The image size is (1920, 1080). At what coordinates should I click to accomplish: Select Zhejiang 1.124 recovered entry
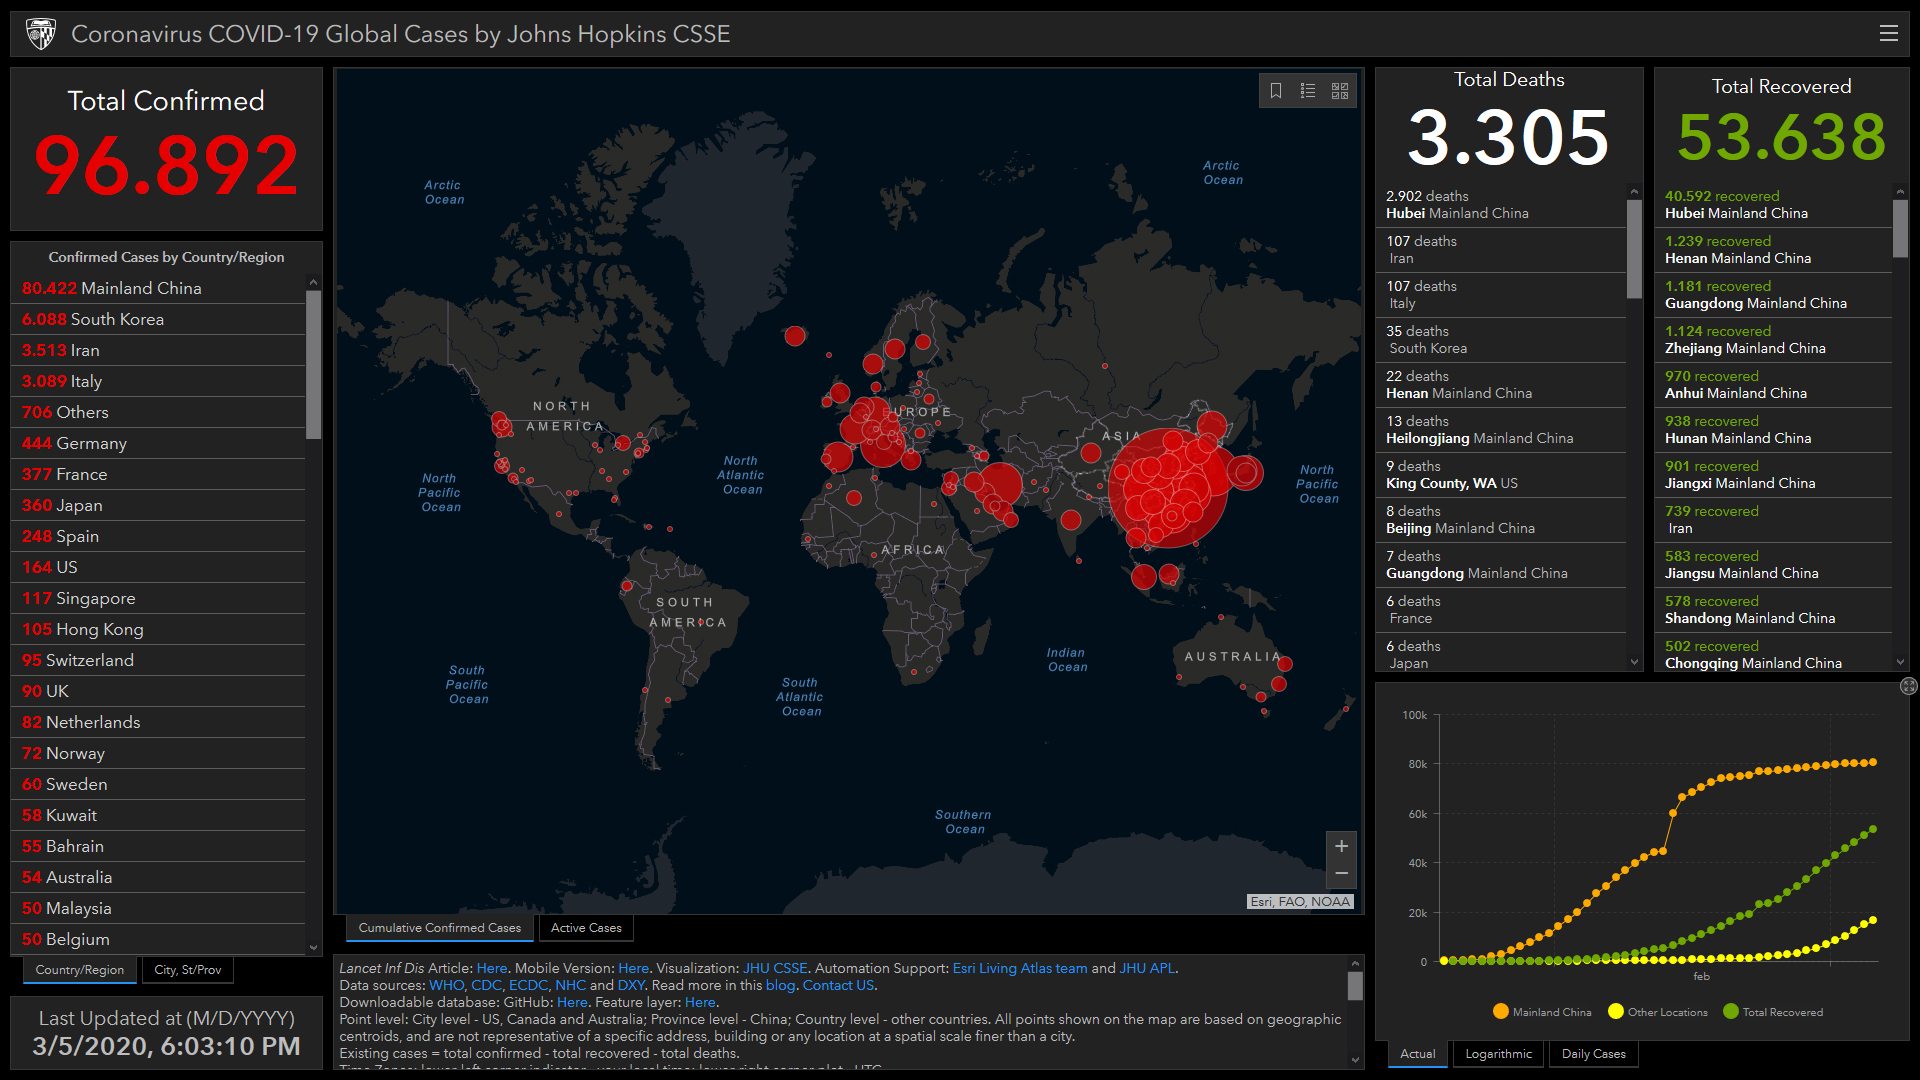1774,340
